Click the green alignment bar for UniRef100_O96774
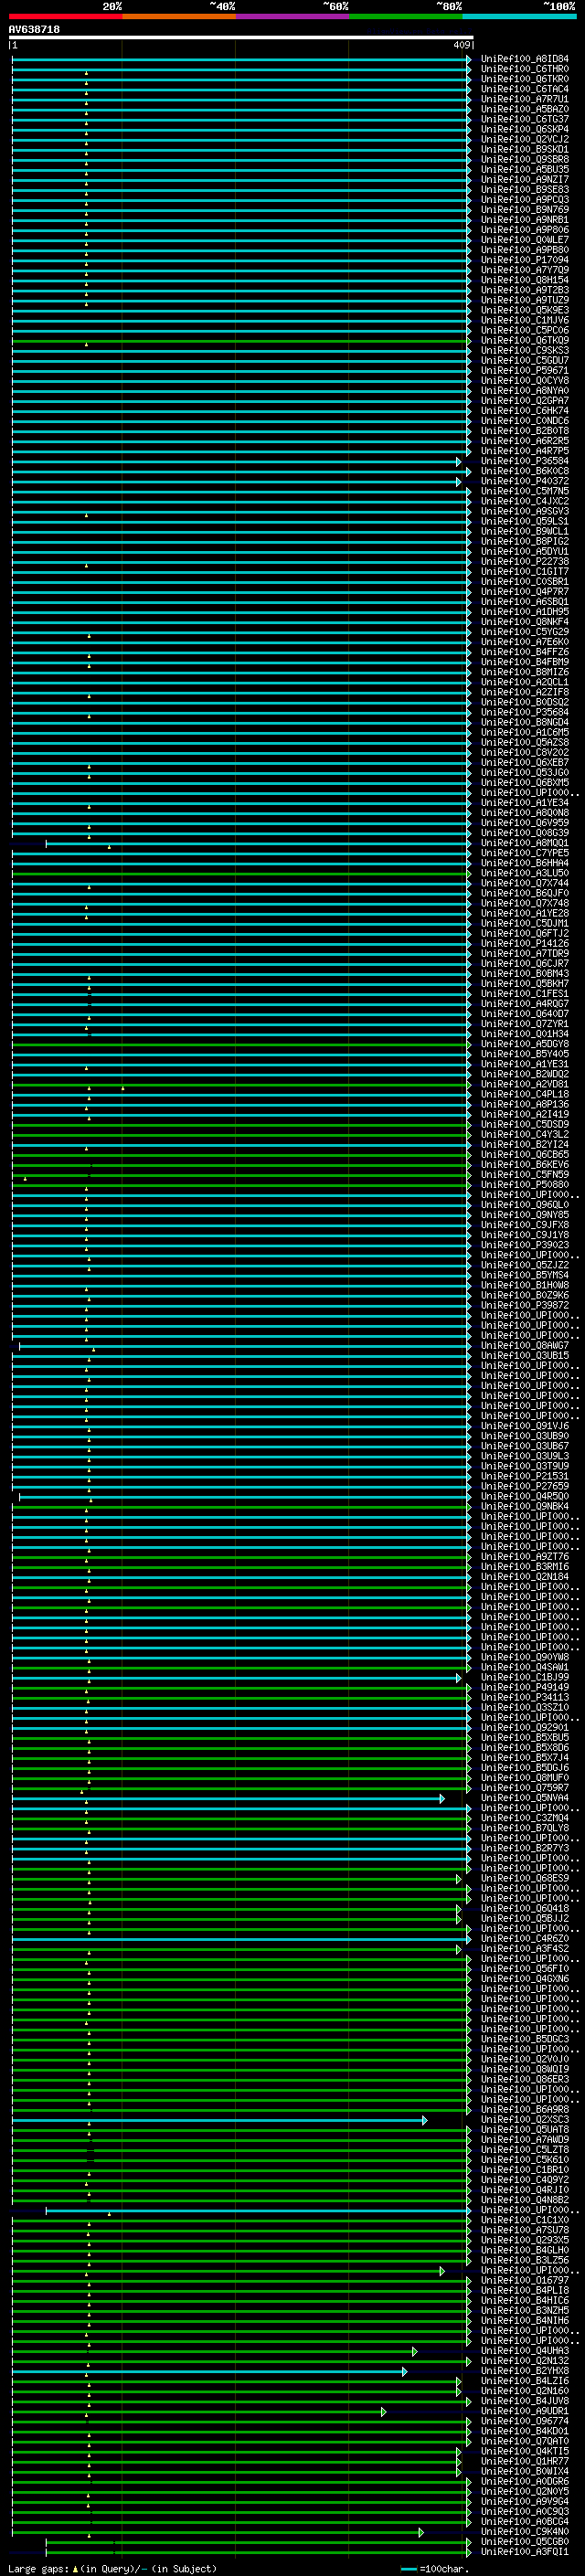Screen dimensions: 585x2576 (240, 2422)
